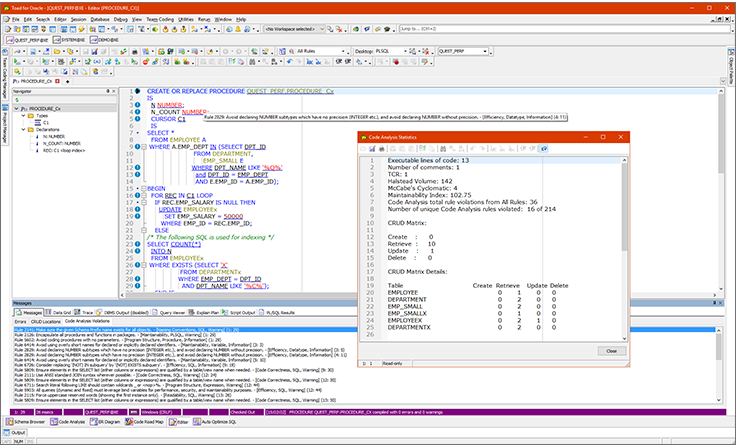Click the binoculars find icon in editor toolbar
736x447 pixels.
(x=253, y=62)
